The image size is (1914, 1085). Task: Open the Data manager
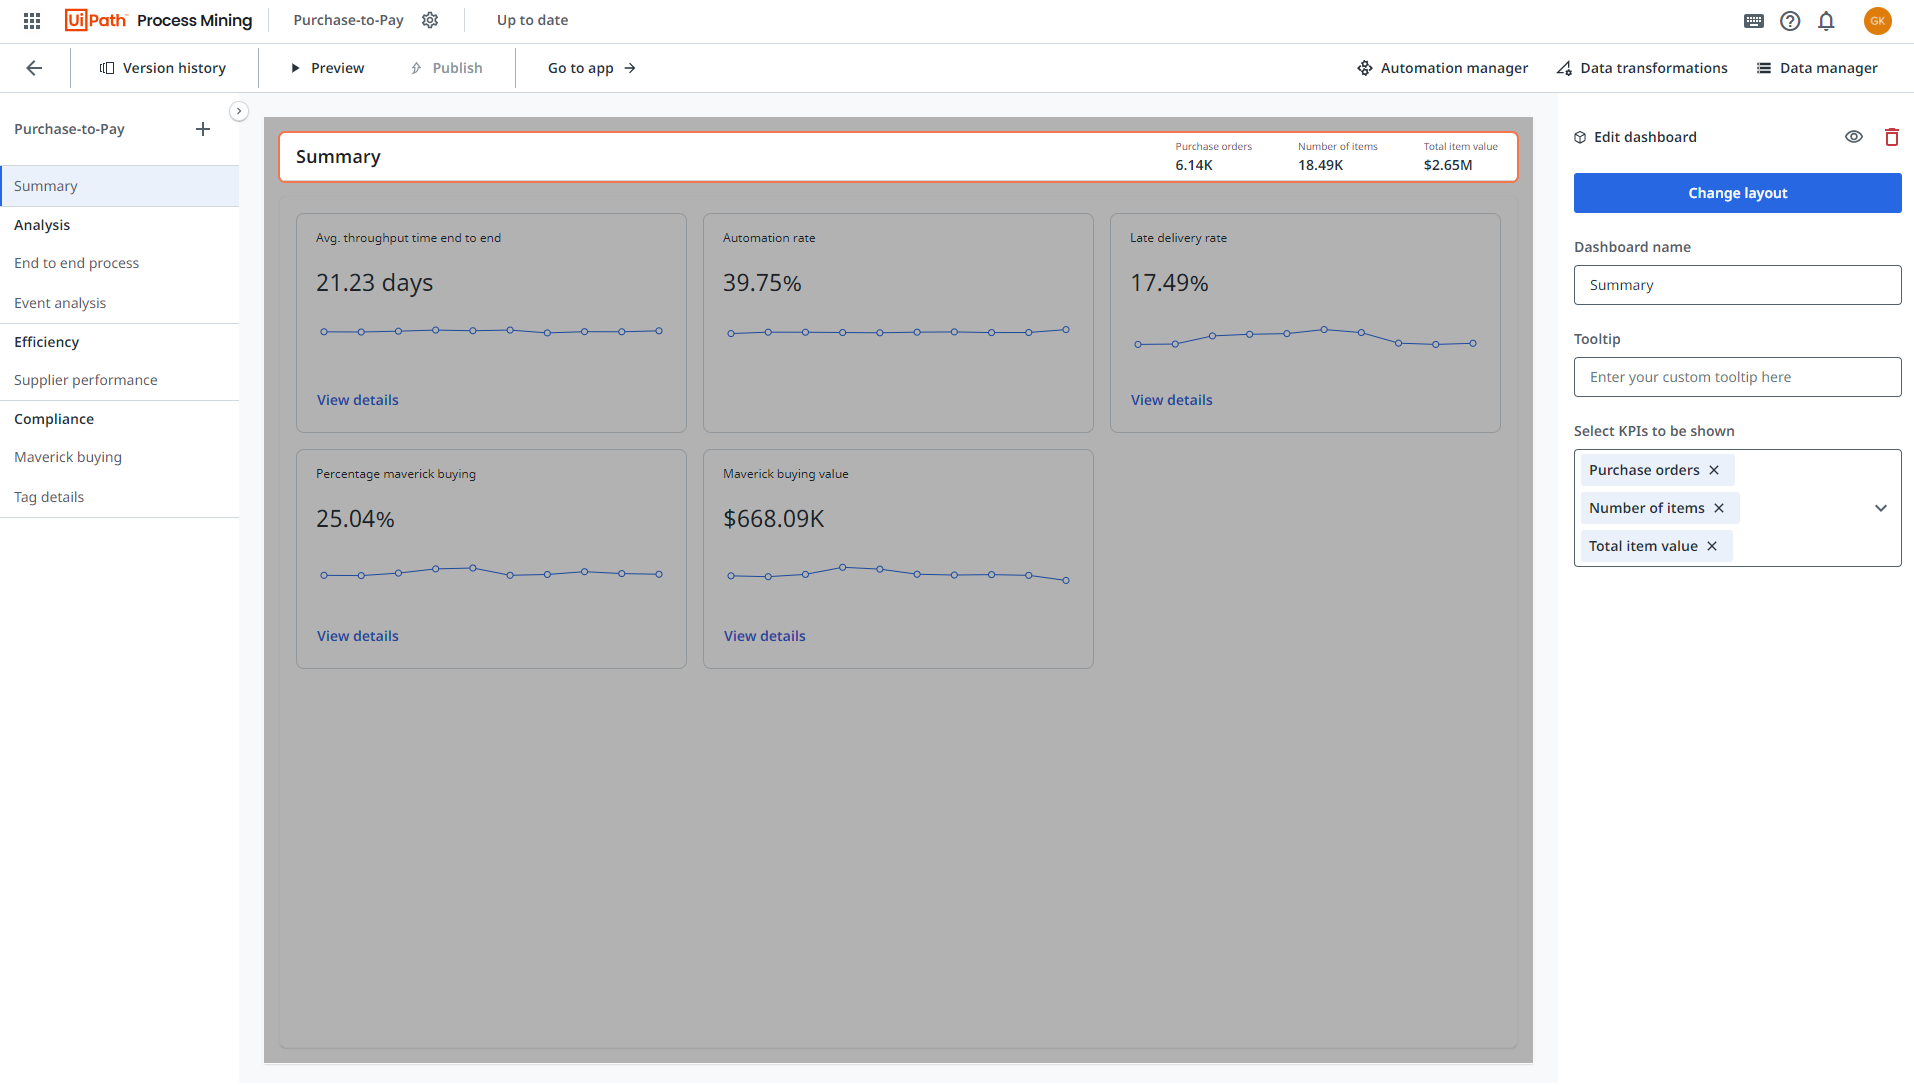coord(1817,67)
